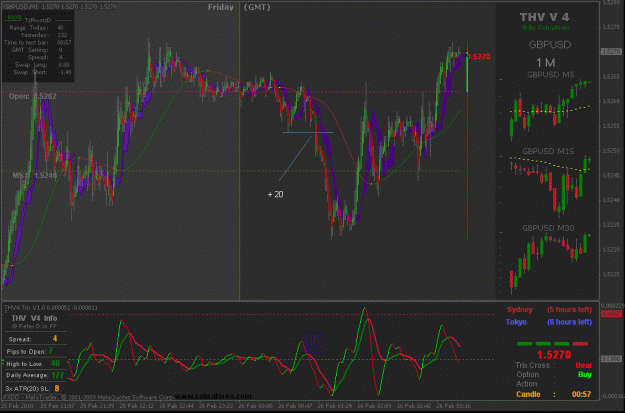Screen dimensions: 625x413
Task: Click the 'Spread:' row in THV V4 Info
Action: [33, 339]
